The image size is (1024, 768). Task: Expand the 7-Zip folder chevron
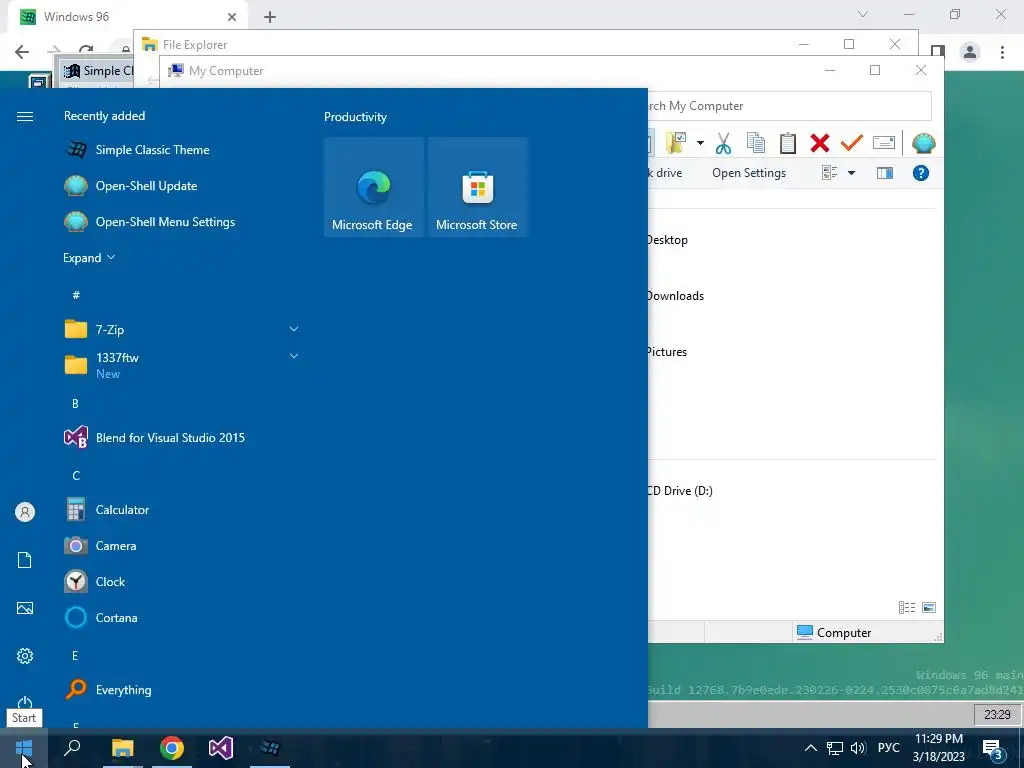tap(294, 329)
